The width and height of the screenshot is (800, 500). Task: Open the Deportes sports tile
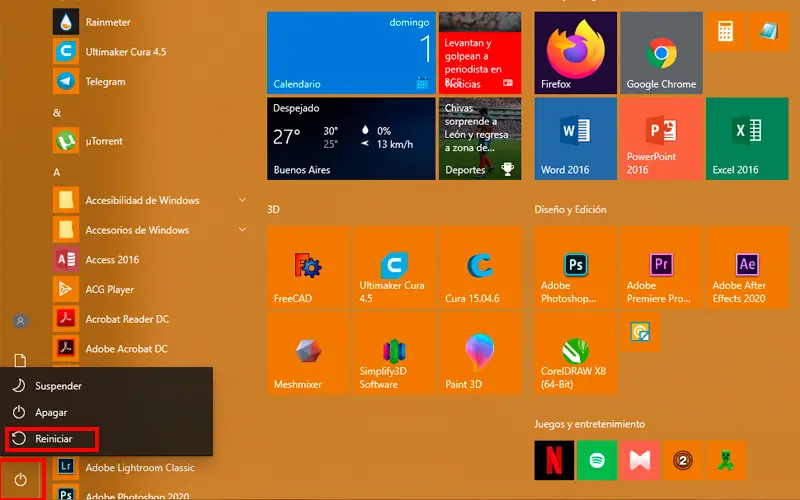coord(480,139)
